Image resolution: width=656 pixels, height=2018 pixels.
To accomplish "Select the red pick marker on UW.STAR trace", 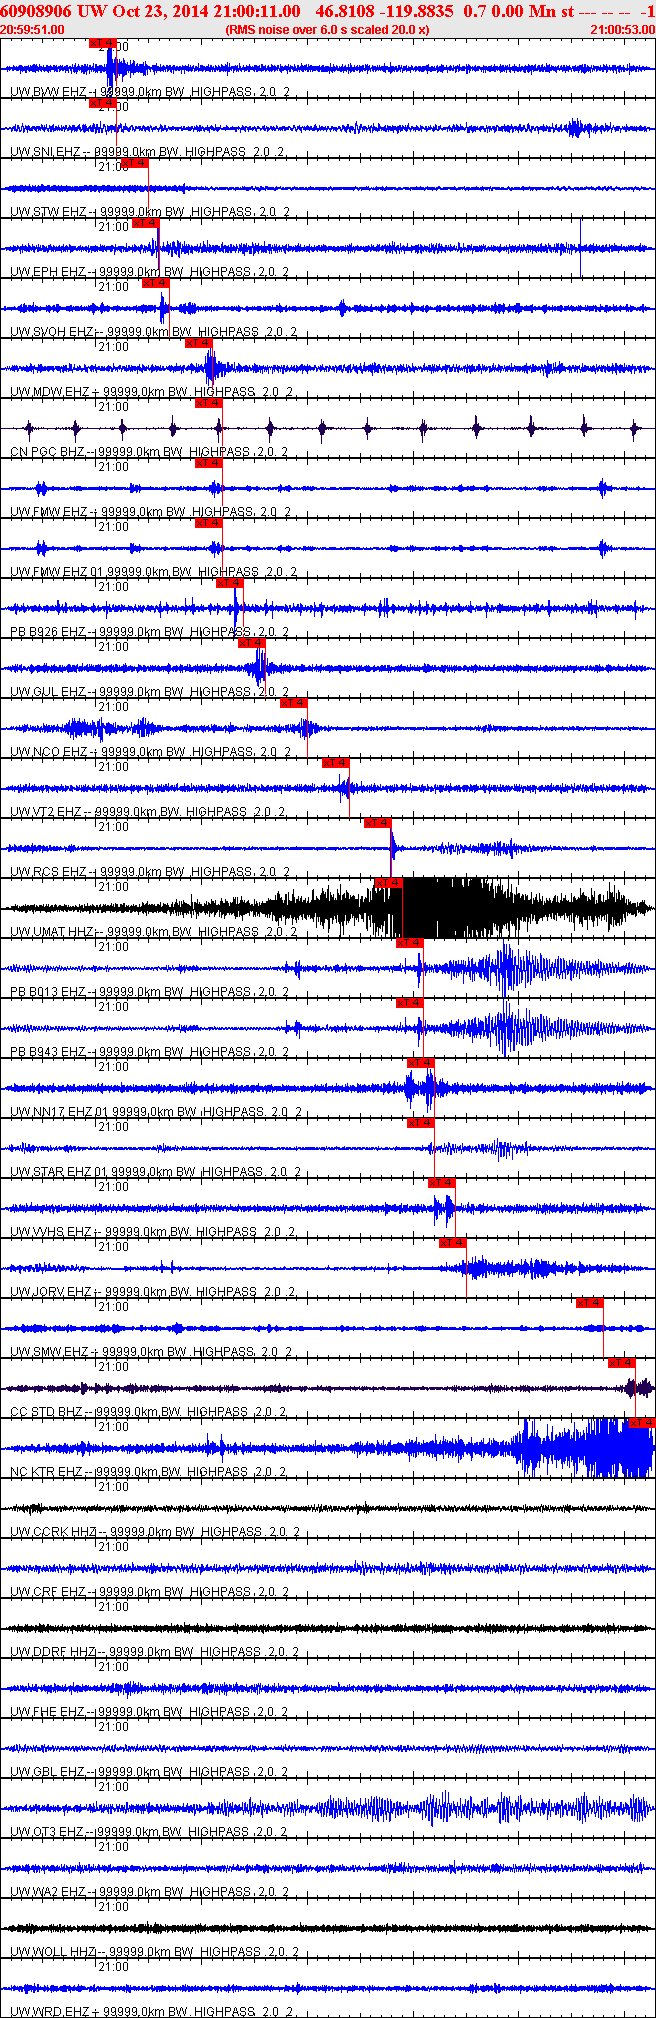I will coord(421,1123).
